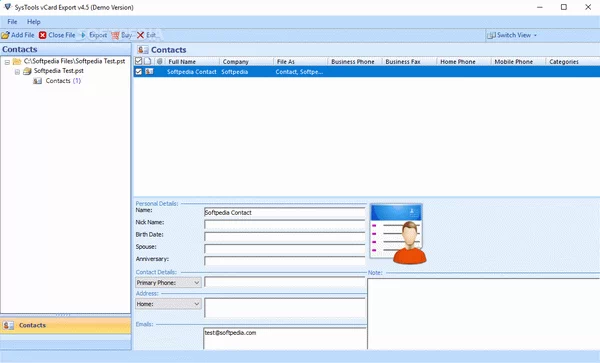The image size is (600, 363).
Task: Sort by the Categories column header
Action: click(x=573, y=62)
